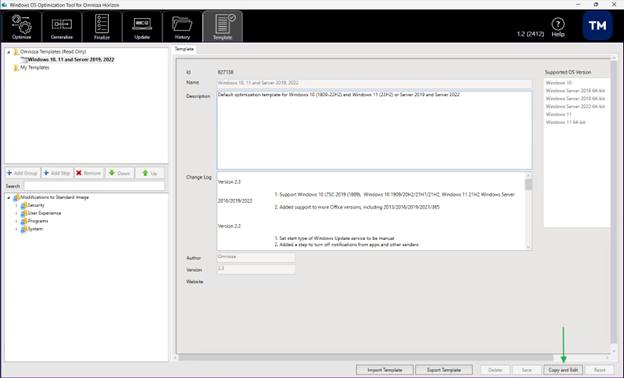The height and width of the screenshot is (378, 624).
Task: Collapse Modifications to Standard Image node
Action: point(8,198)
